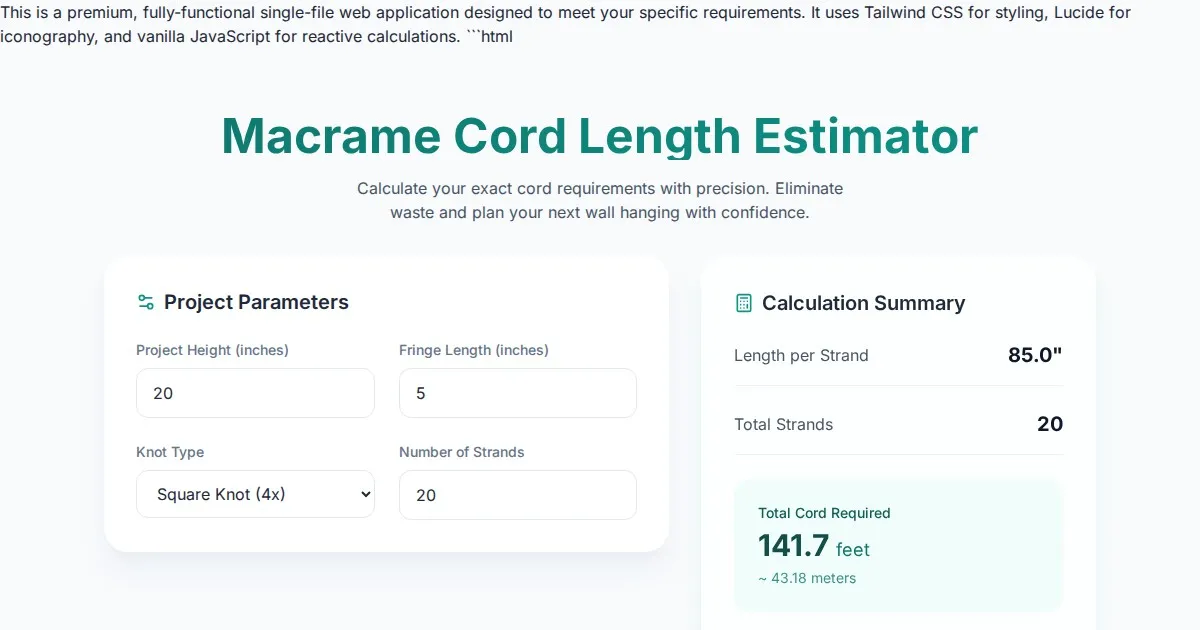1200x630 pixels.
Task: Open the Knot Type dropdown
Action: click(x=255, y=494)
